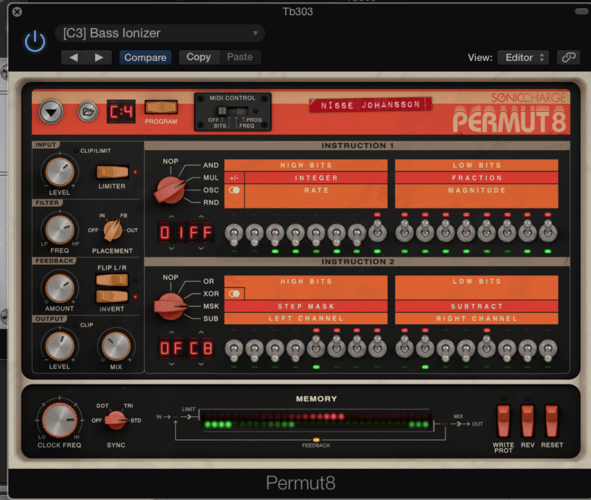Open the View Editor dropdown
The height and width of the screenshot is (500, 591).
pos(523,58)
